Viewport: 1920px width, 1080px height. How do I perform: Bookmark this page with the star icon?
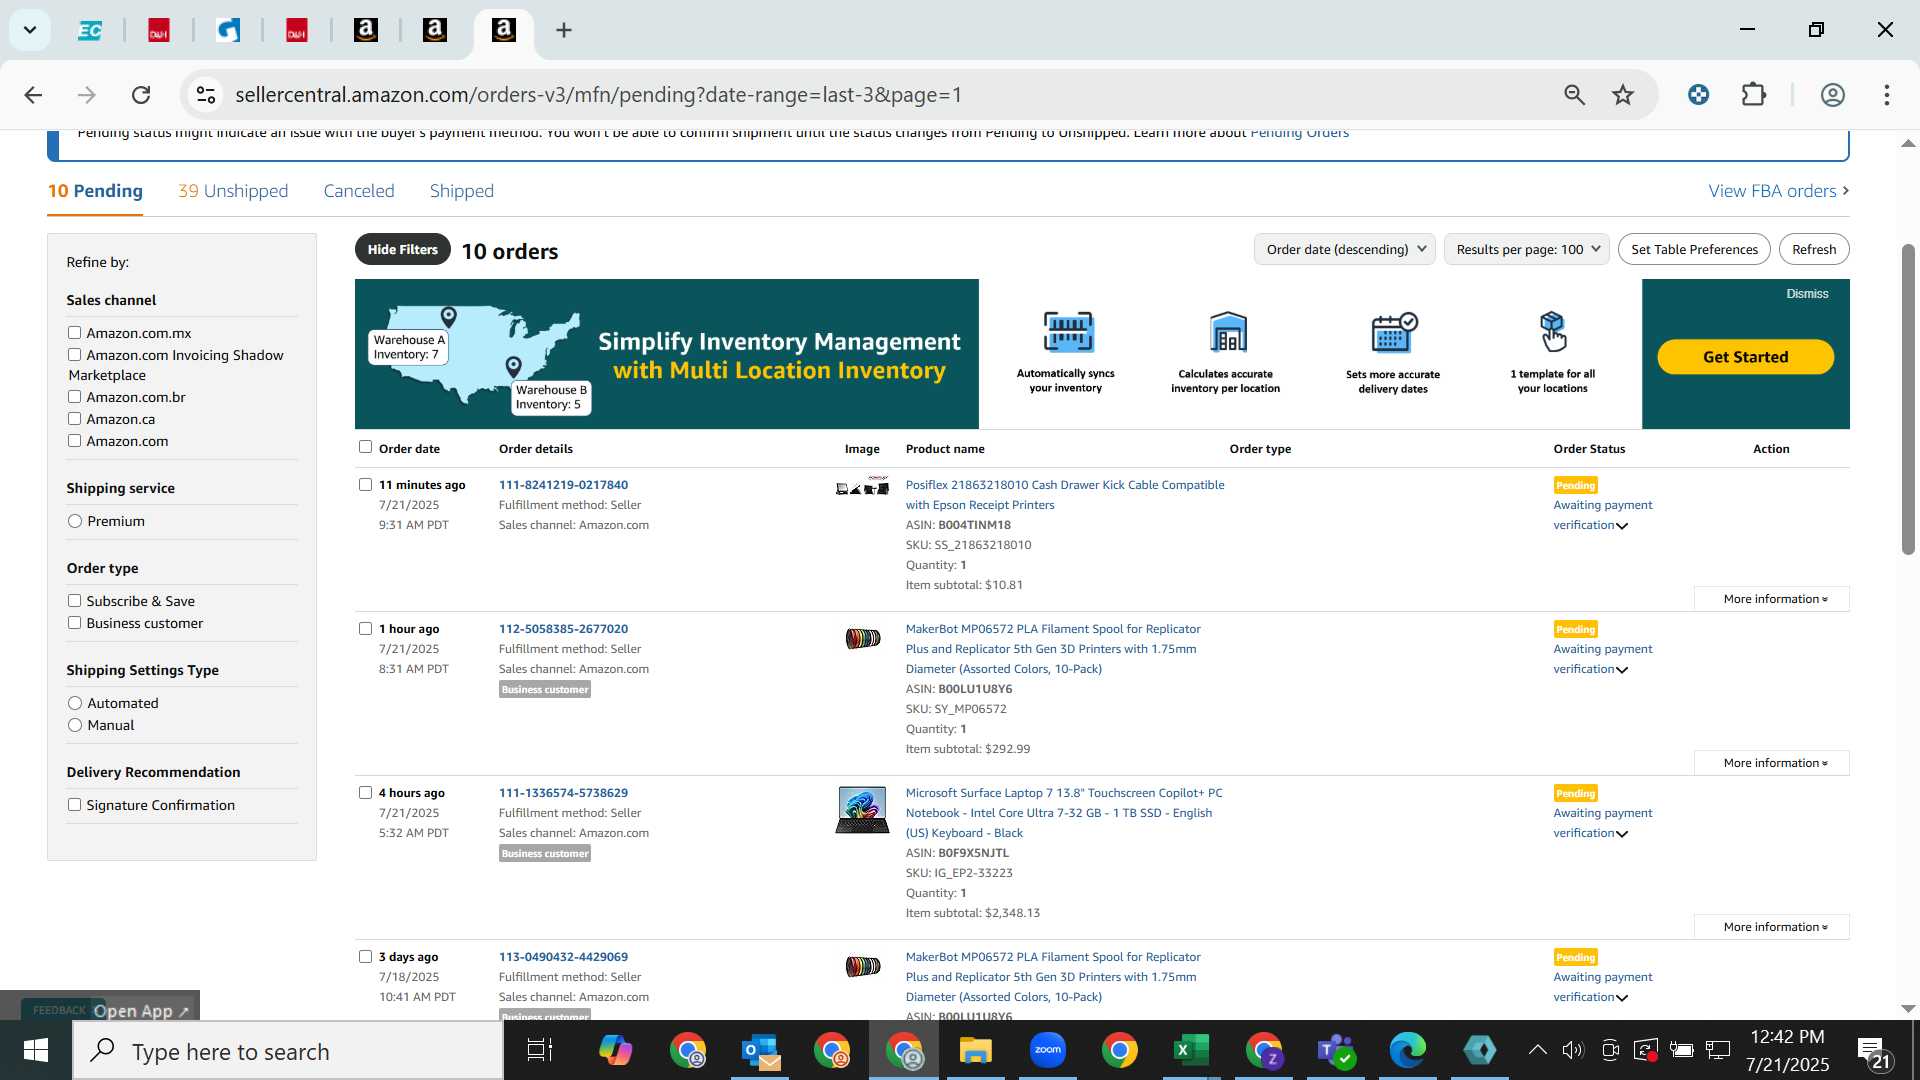(x=1623, y=95)
